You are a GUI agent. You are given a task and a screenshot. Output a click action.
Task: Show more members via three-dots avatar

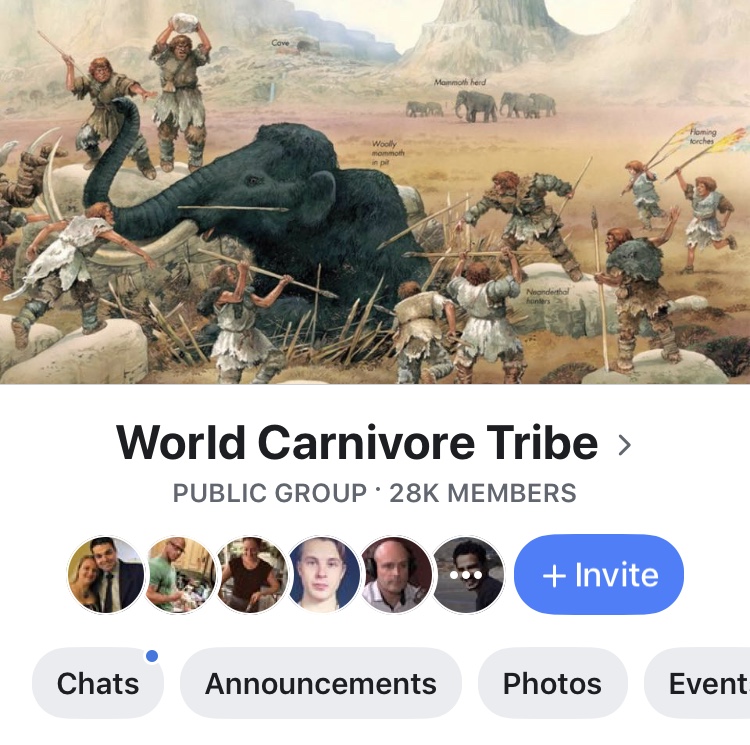[467, 574]
